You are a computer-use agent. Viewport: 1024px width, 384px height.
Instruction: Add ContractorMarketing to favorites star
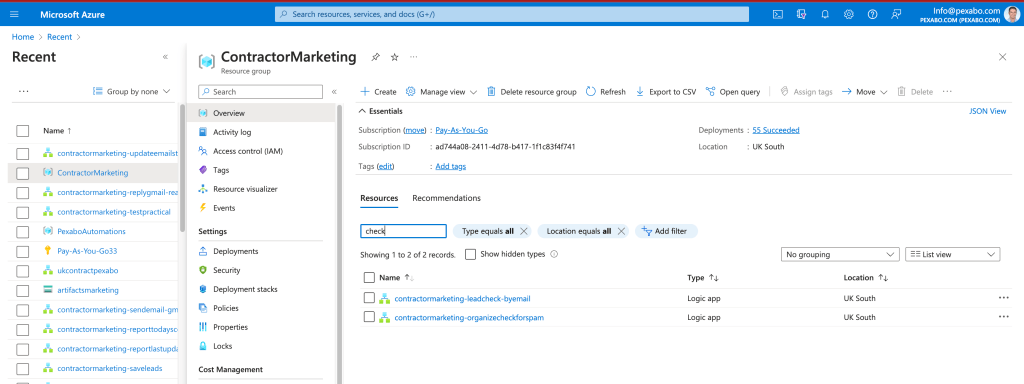pos(394,57)
